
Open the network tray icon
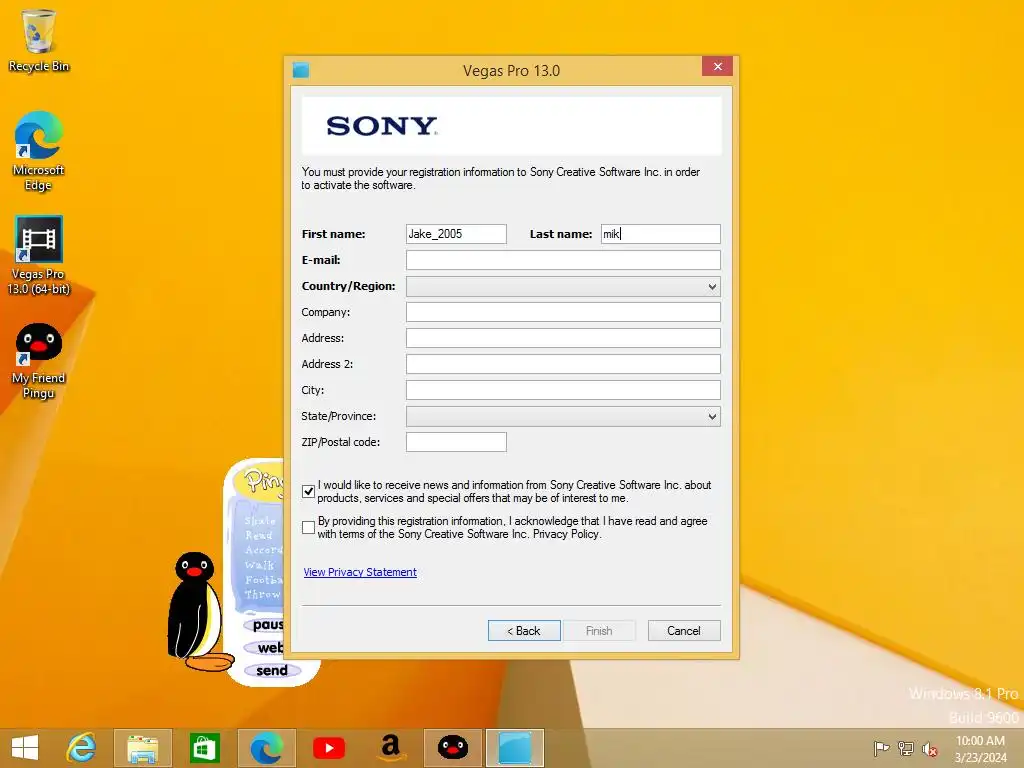(906, 748)
